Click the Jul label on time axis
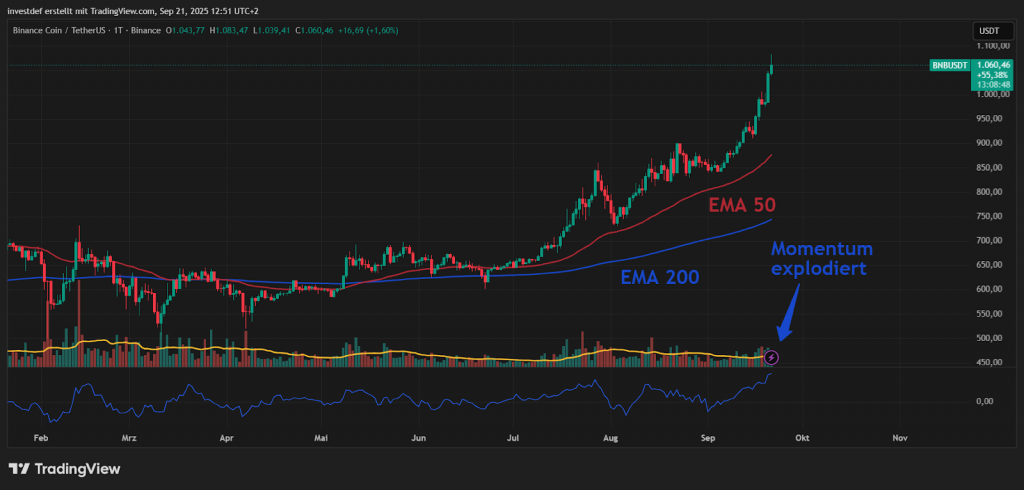 coord(514,438)
